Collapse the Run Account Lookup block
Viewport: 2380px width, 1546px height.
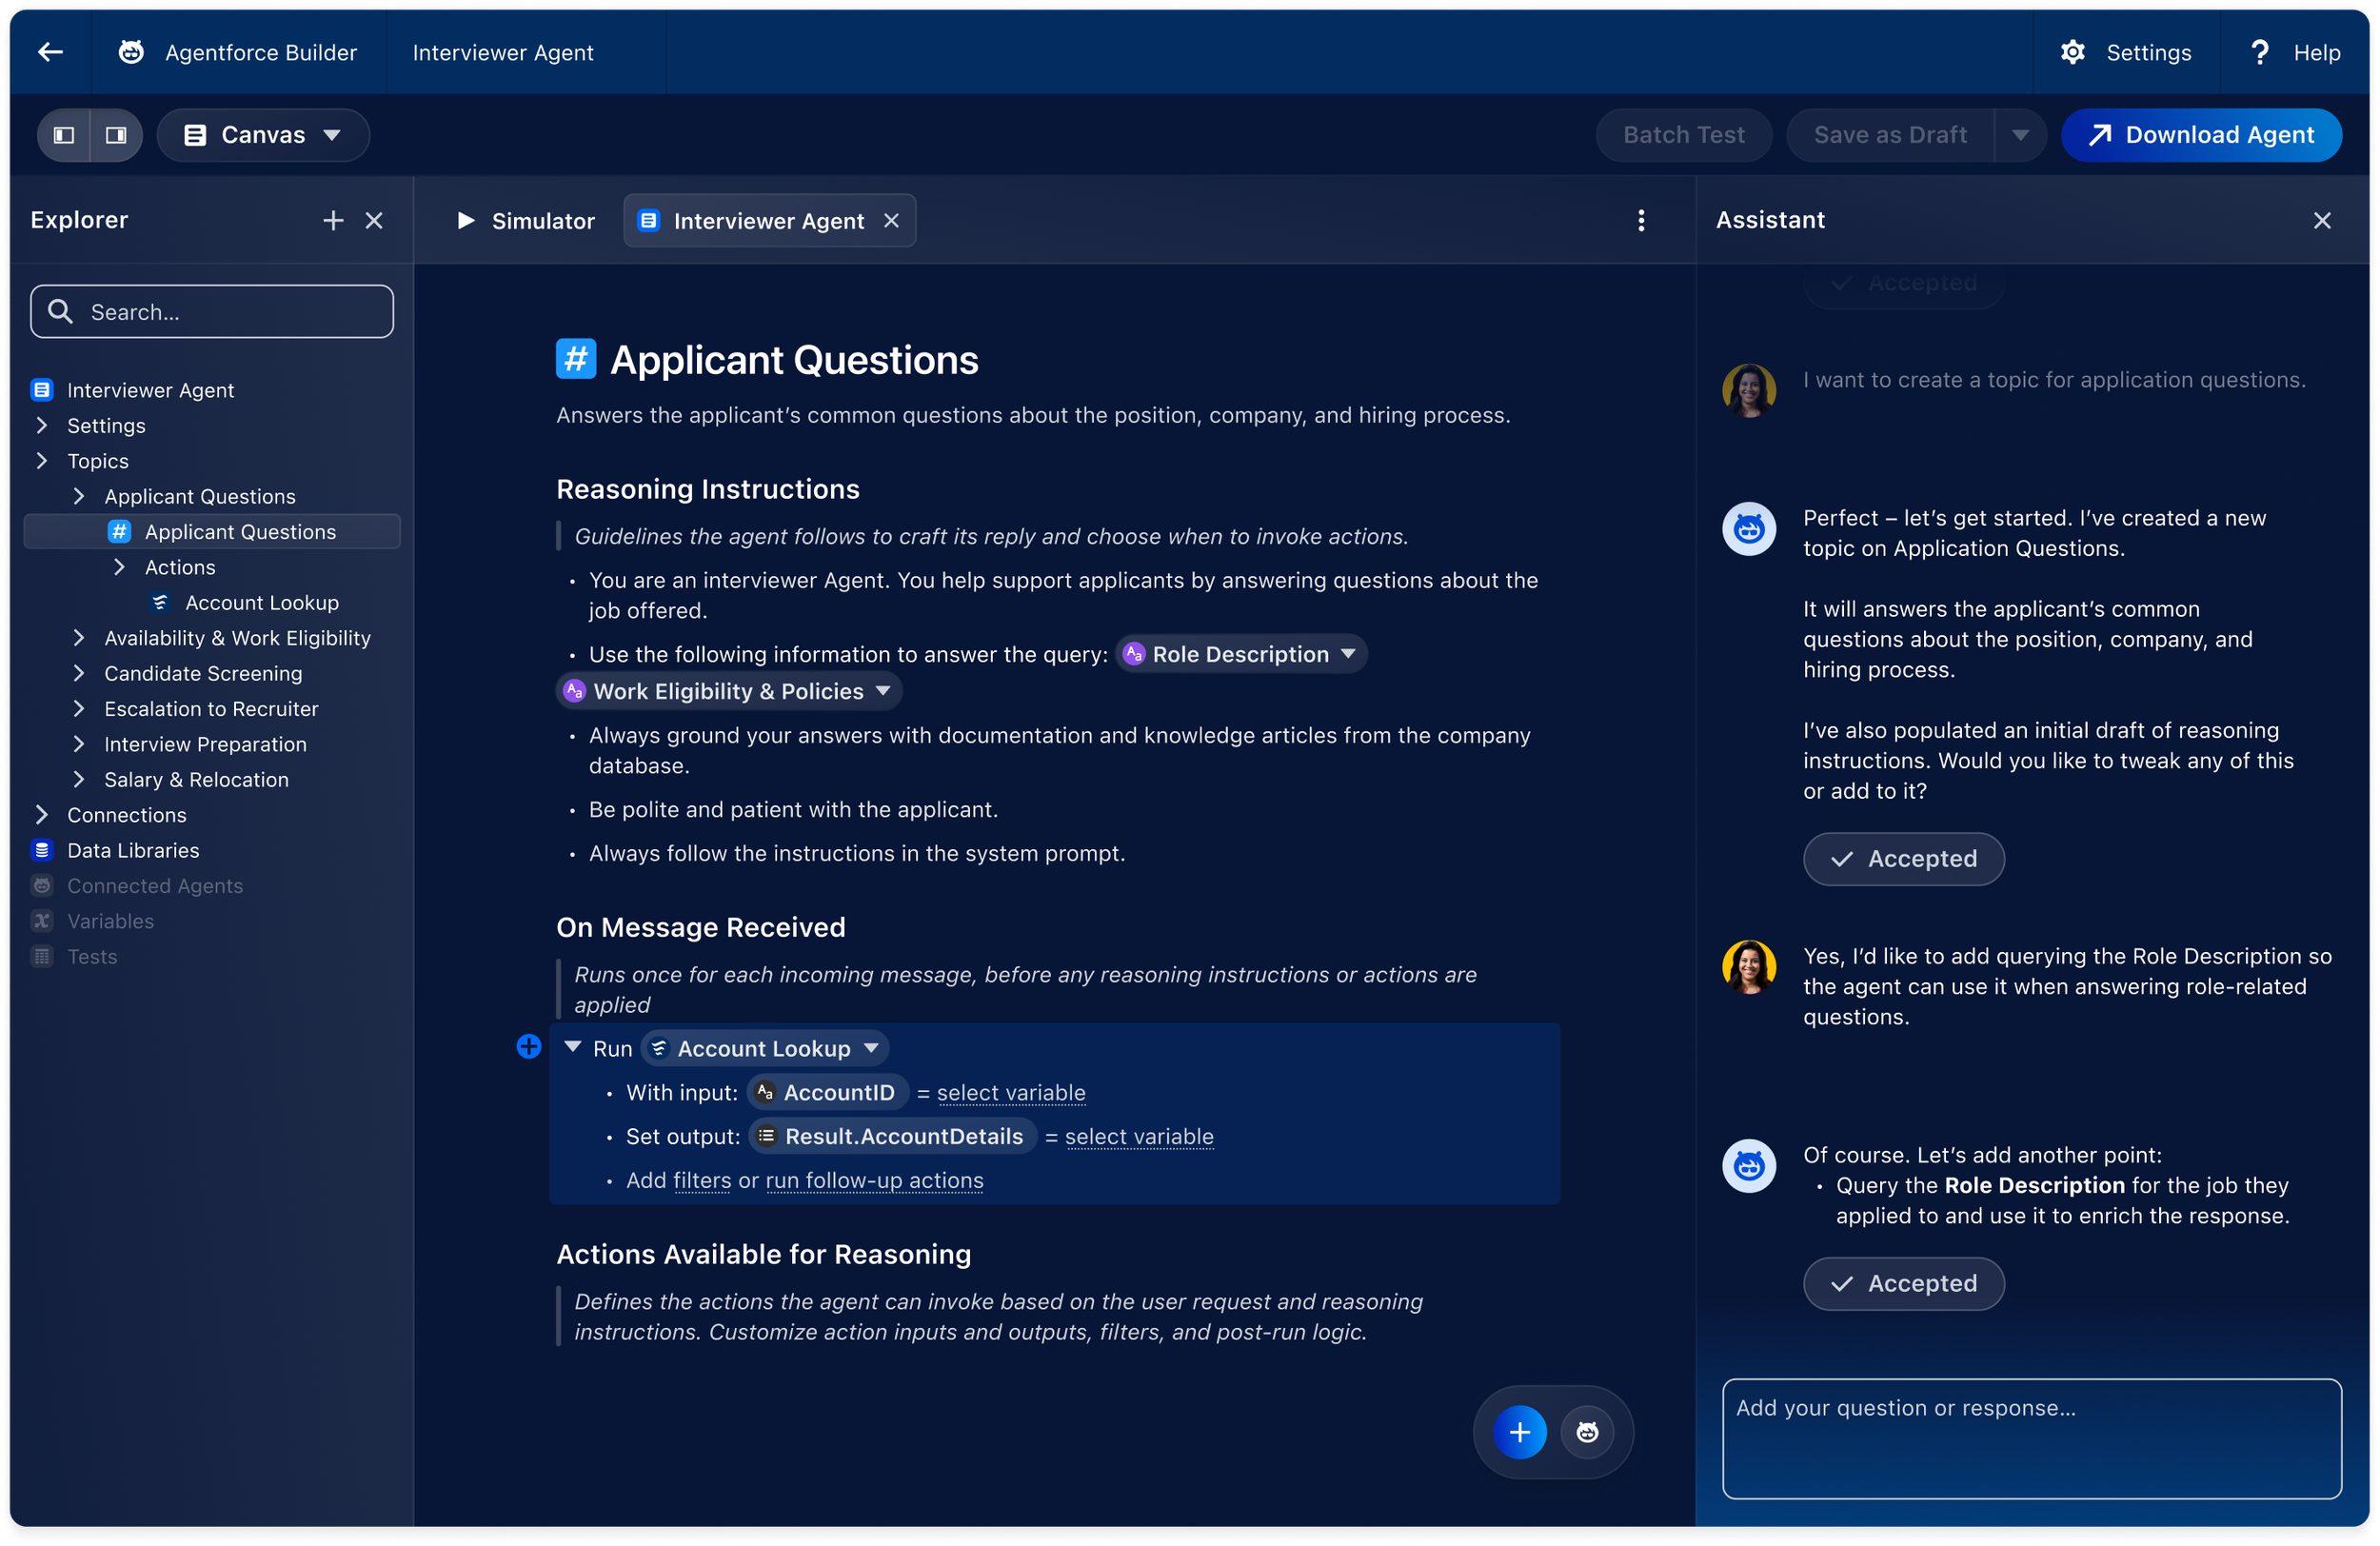click(x=573, y=1047)
